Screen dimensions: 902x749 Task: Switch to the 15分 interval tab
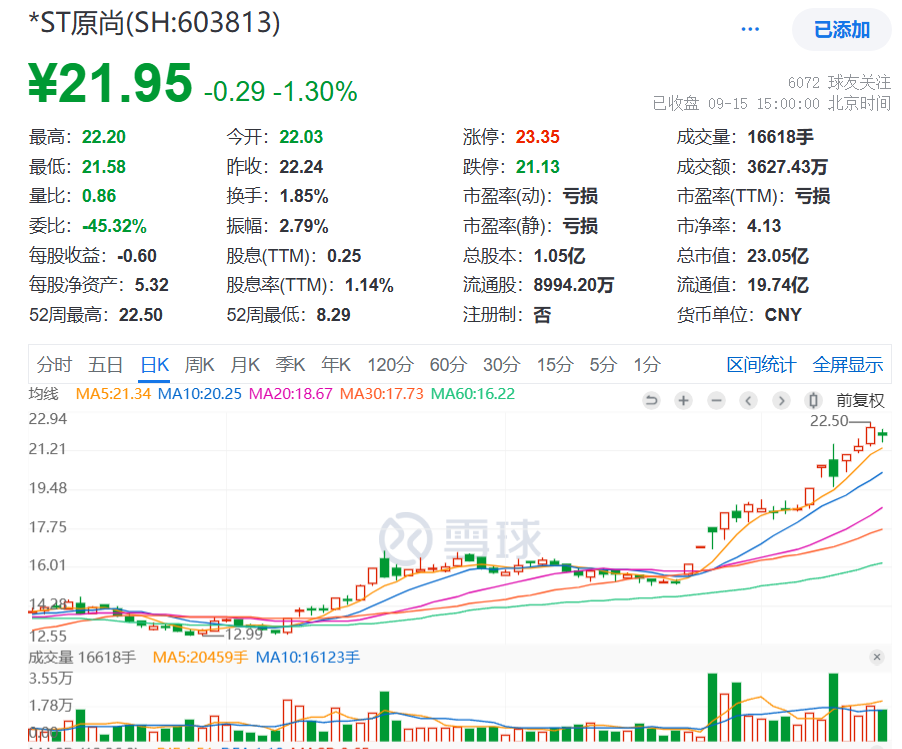point(555,365)
